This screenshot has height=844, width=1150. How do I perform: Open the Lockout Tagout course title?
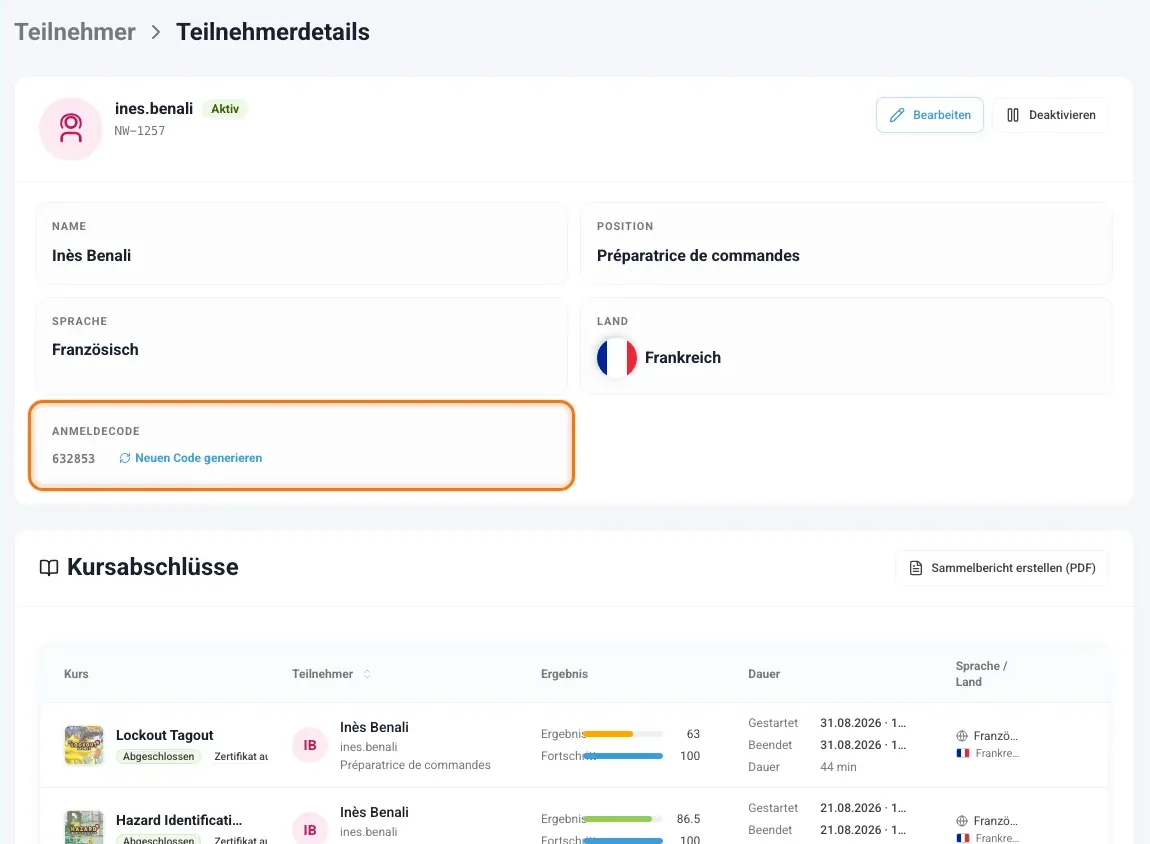164,735
